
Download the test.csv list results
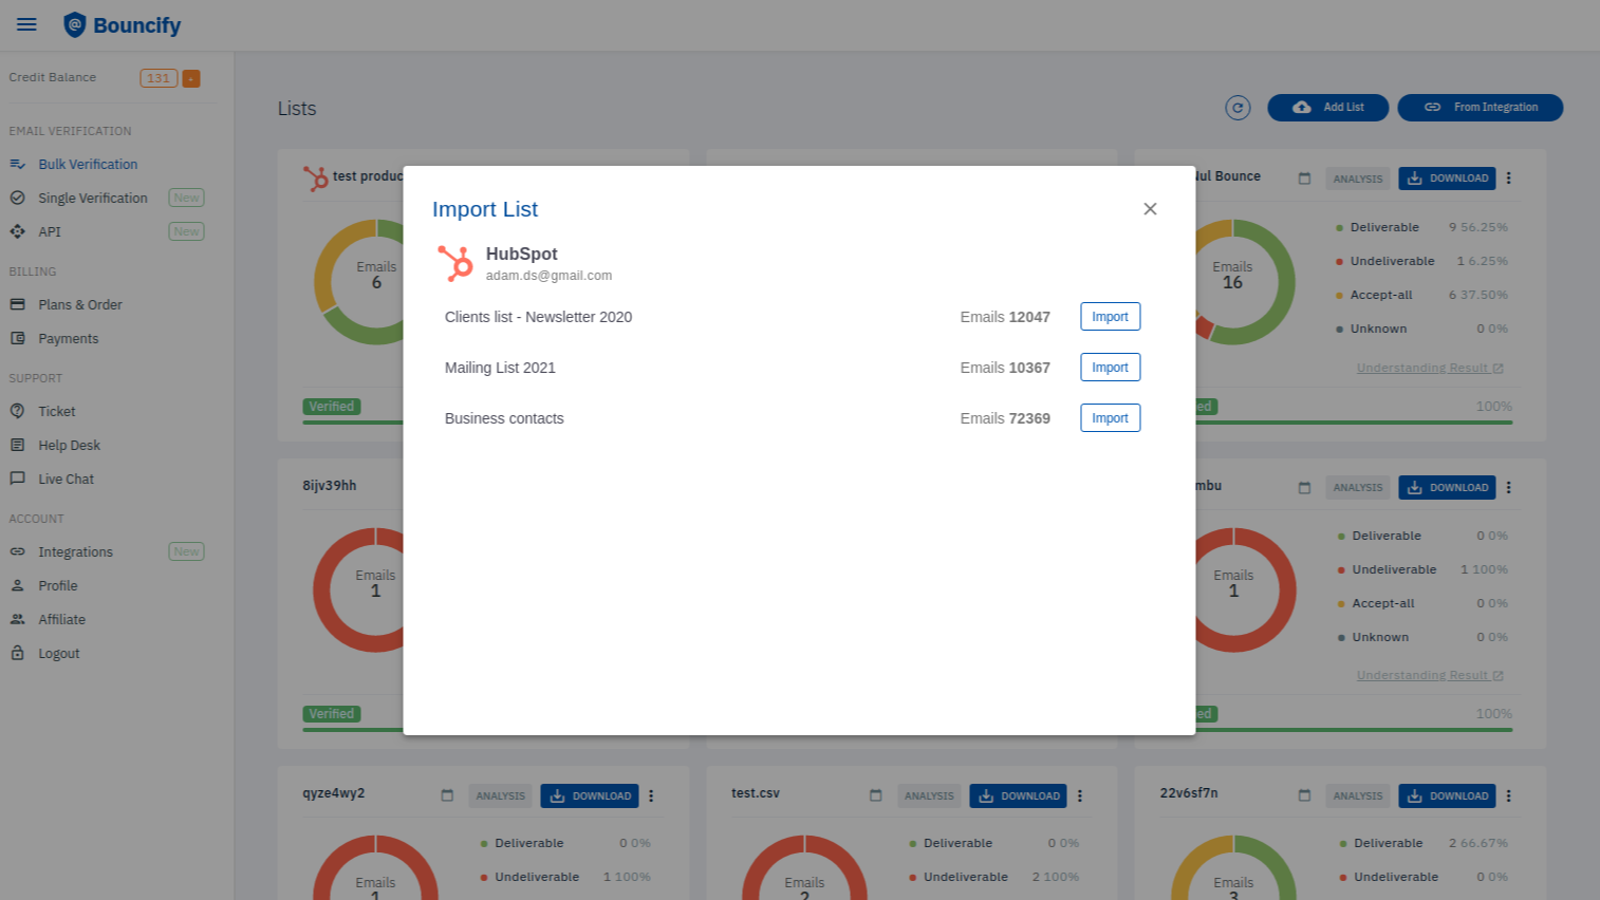[x=1018, y=796]
